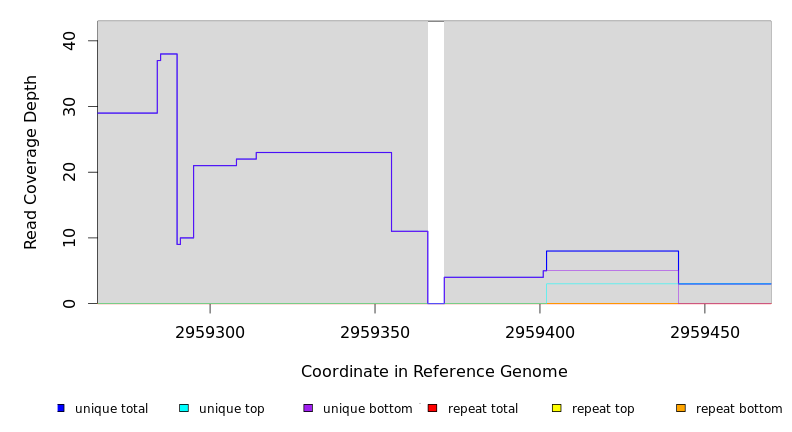The image size is (792, 432).
Task: Click the red repeat total legend swatch
Action: point(432,408)
